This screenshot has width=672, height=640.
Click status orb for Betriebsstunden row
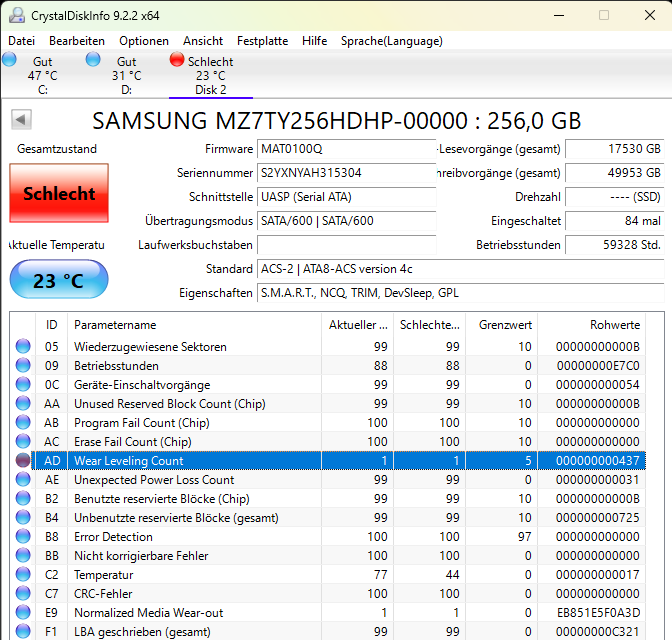[x=23, y=366]
